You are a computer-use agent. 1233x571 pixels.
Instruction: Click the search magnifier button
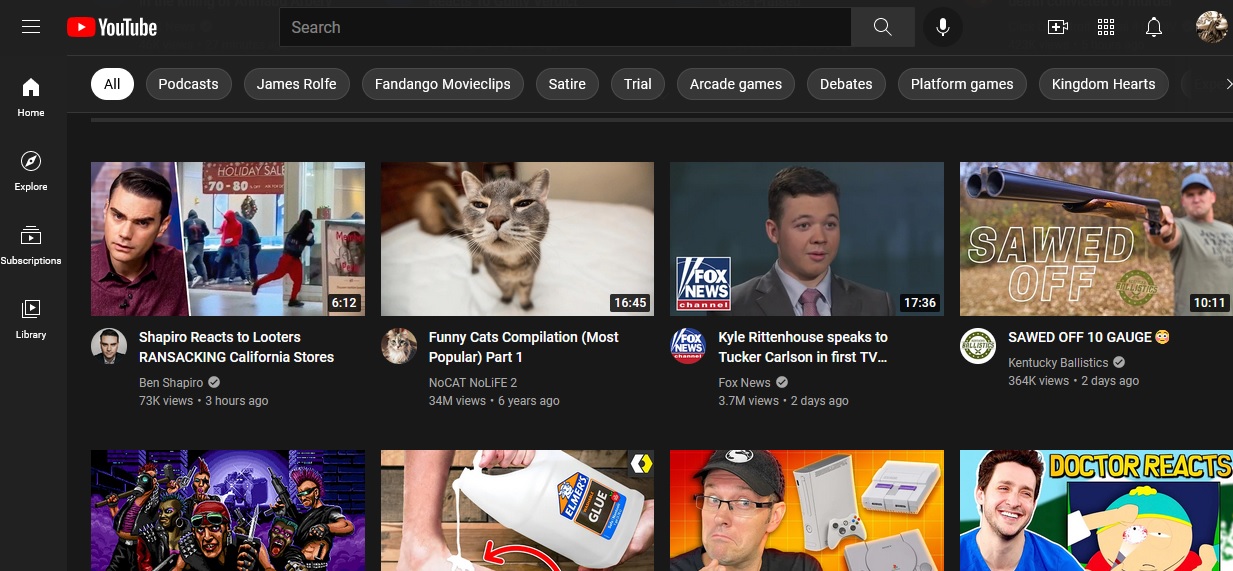click(882, 27)
